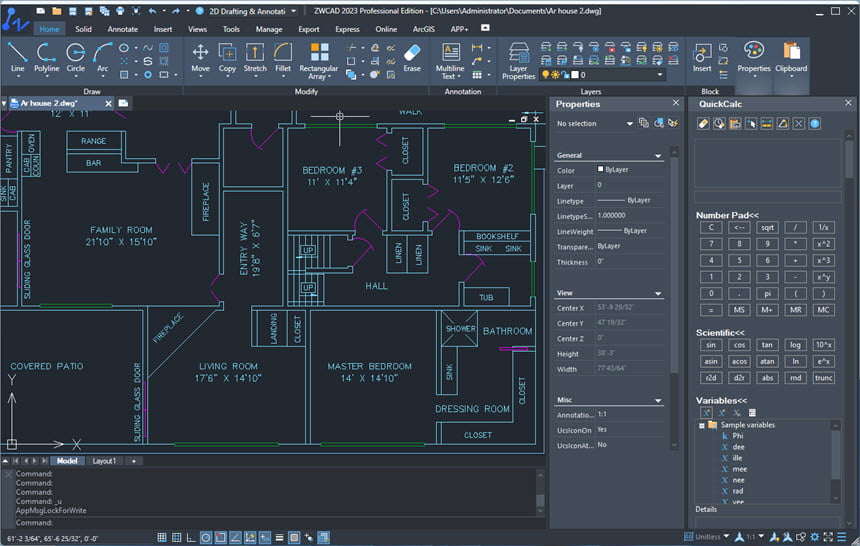Collapse the View section in Properties

658,294
